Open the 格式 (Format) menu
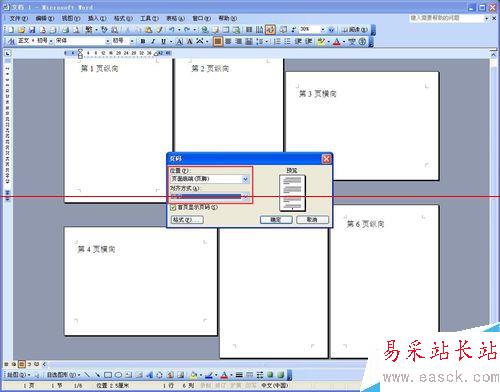The image size is (500, 392). tap(123, 18)
